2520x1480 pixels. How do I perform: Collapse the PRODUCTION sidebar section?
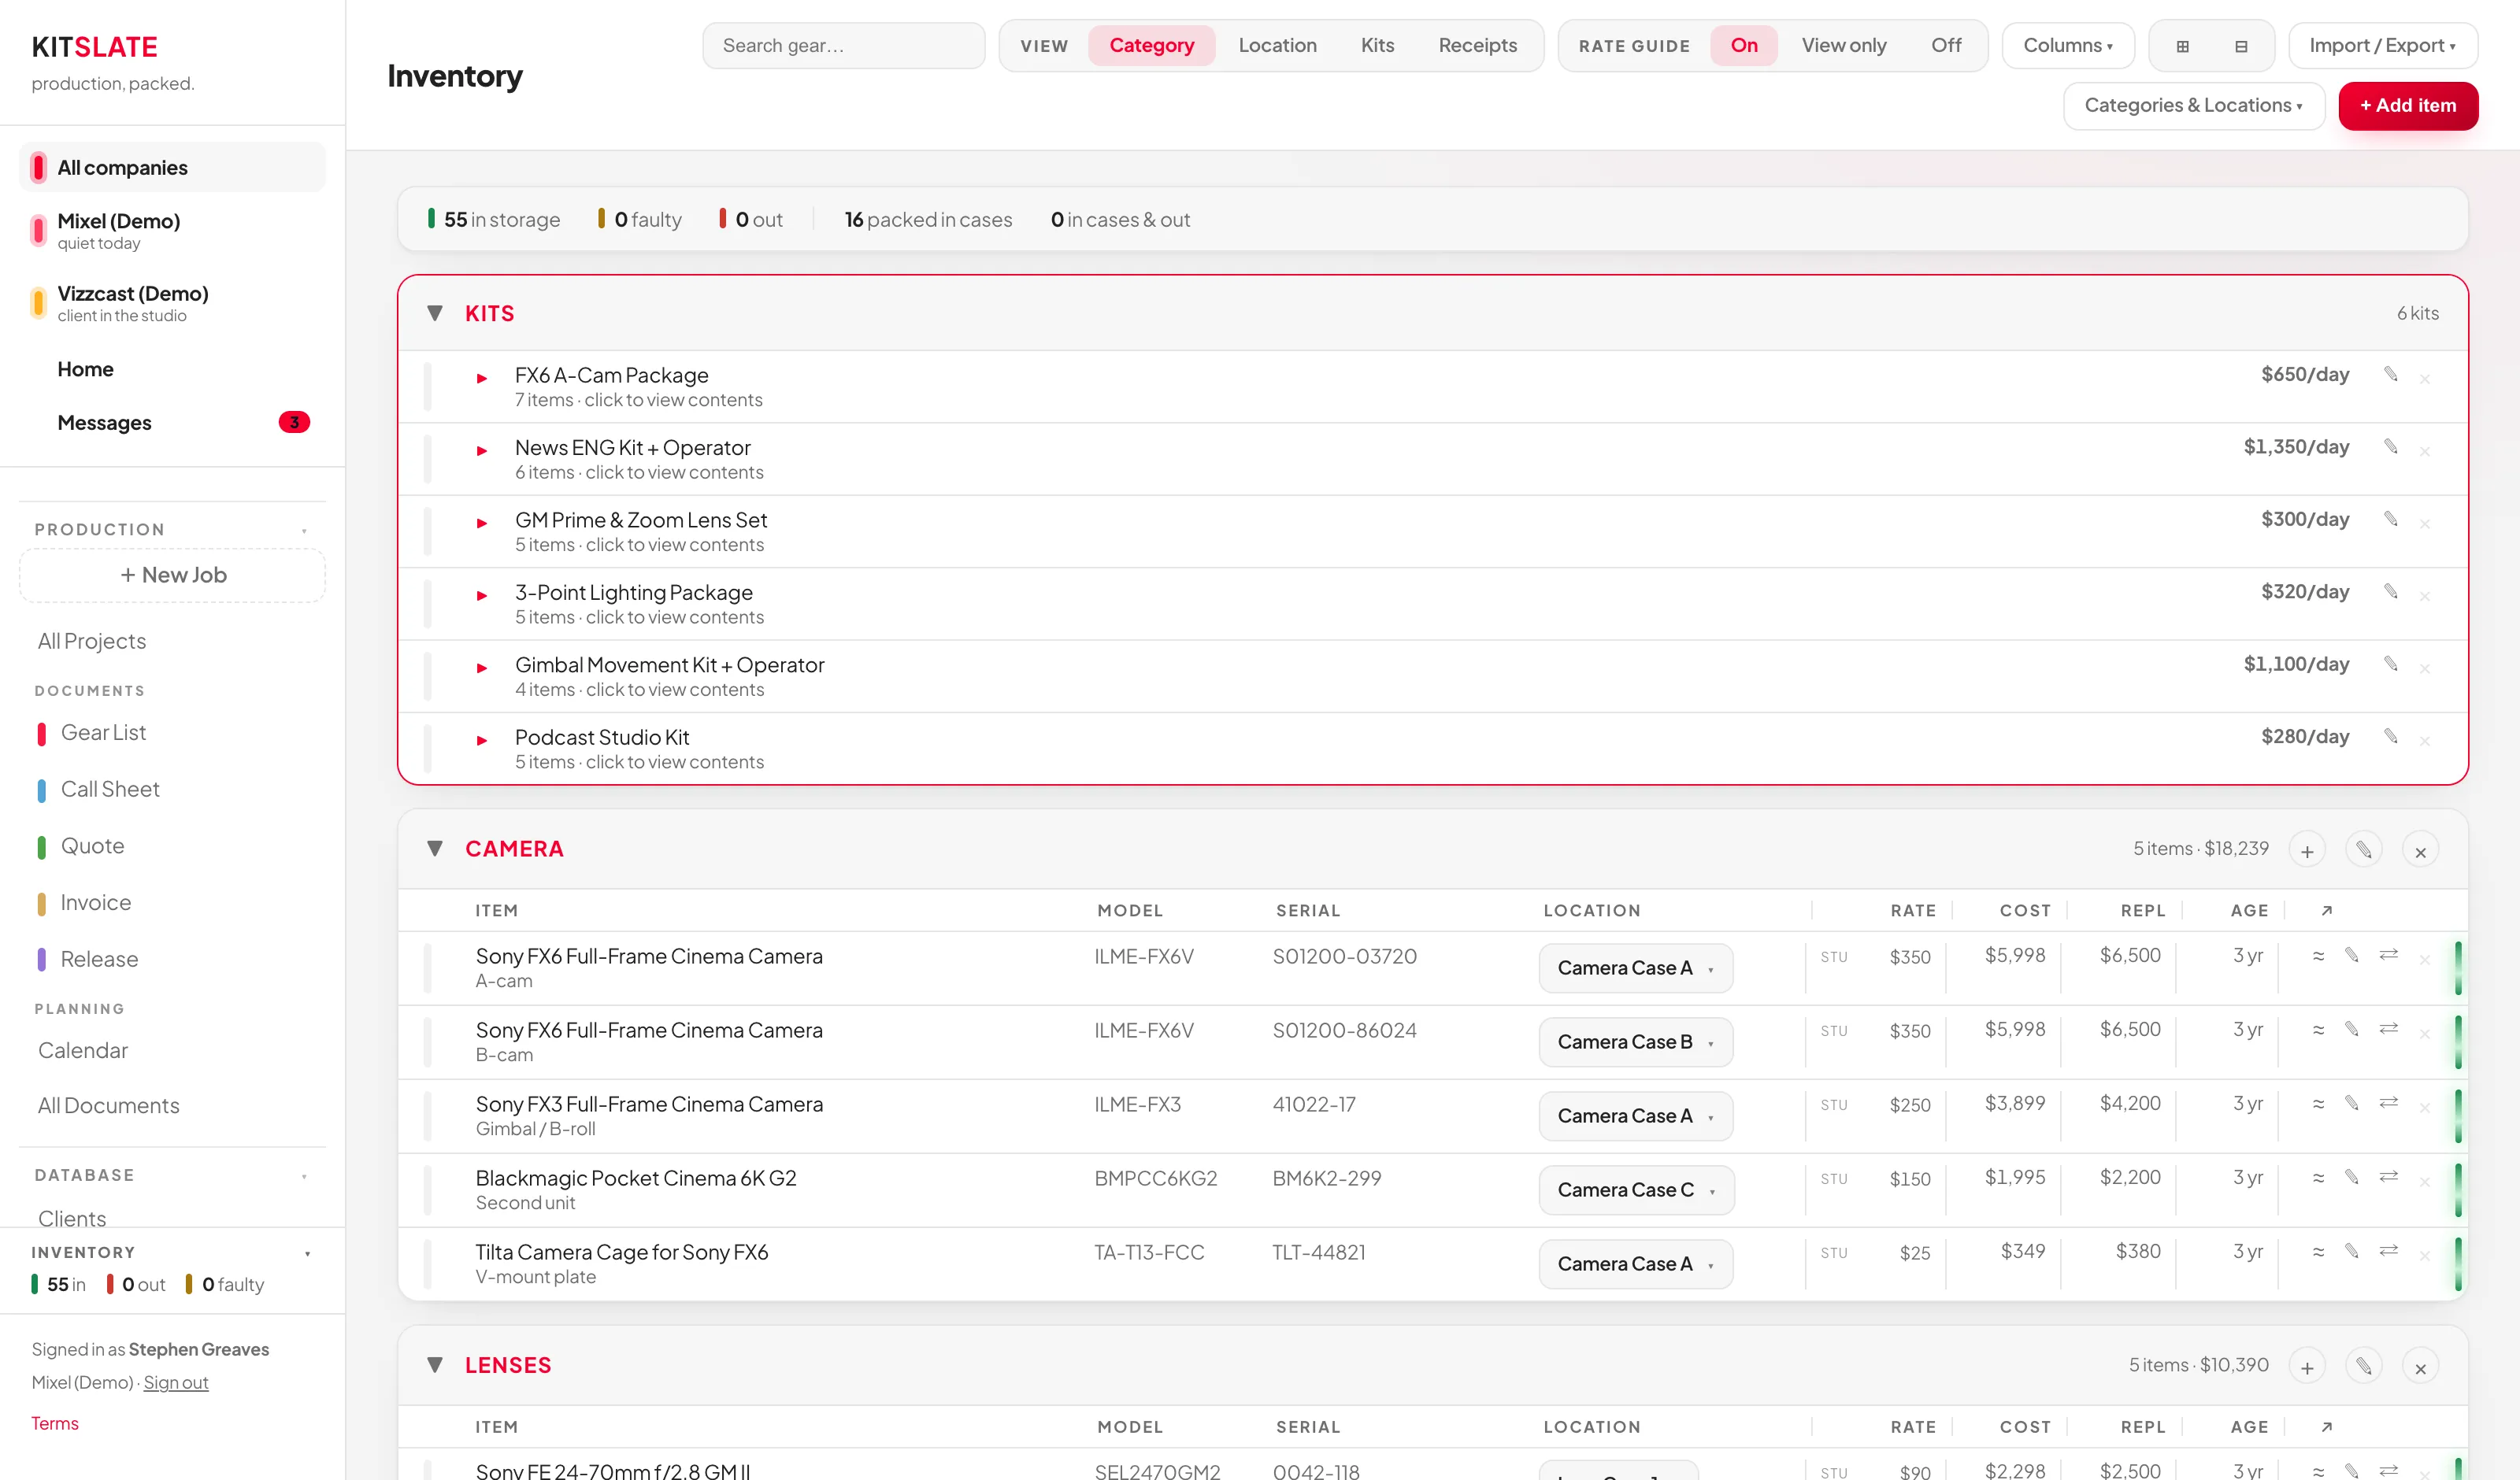click(305, 530)
